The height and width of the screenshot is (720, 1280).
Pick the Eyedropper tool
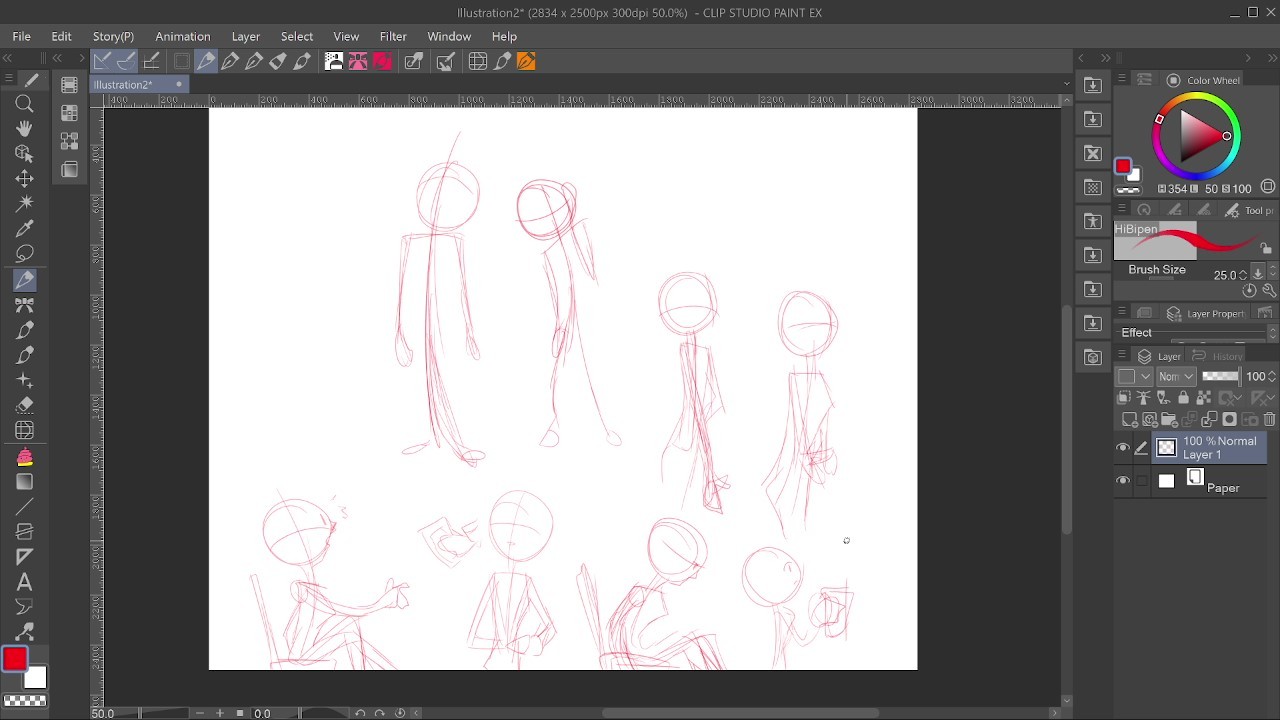(25, 229)
